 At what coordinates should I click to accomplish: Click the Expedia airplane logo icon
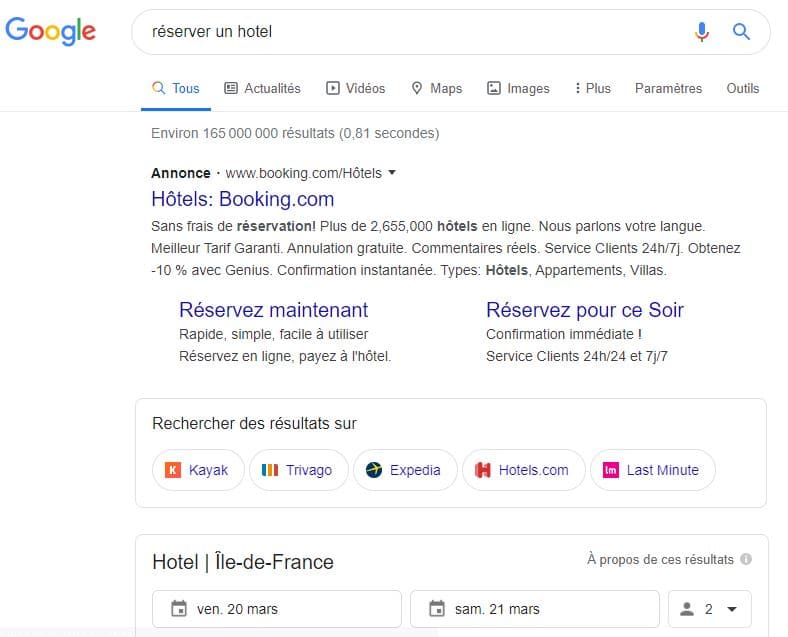pyautogui.click(x=374, y=470)
